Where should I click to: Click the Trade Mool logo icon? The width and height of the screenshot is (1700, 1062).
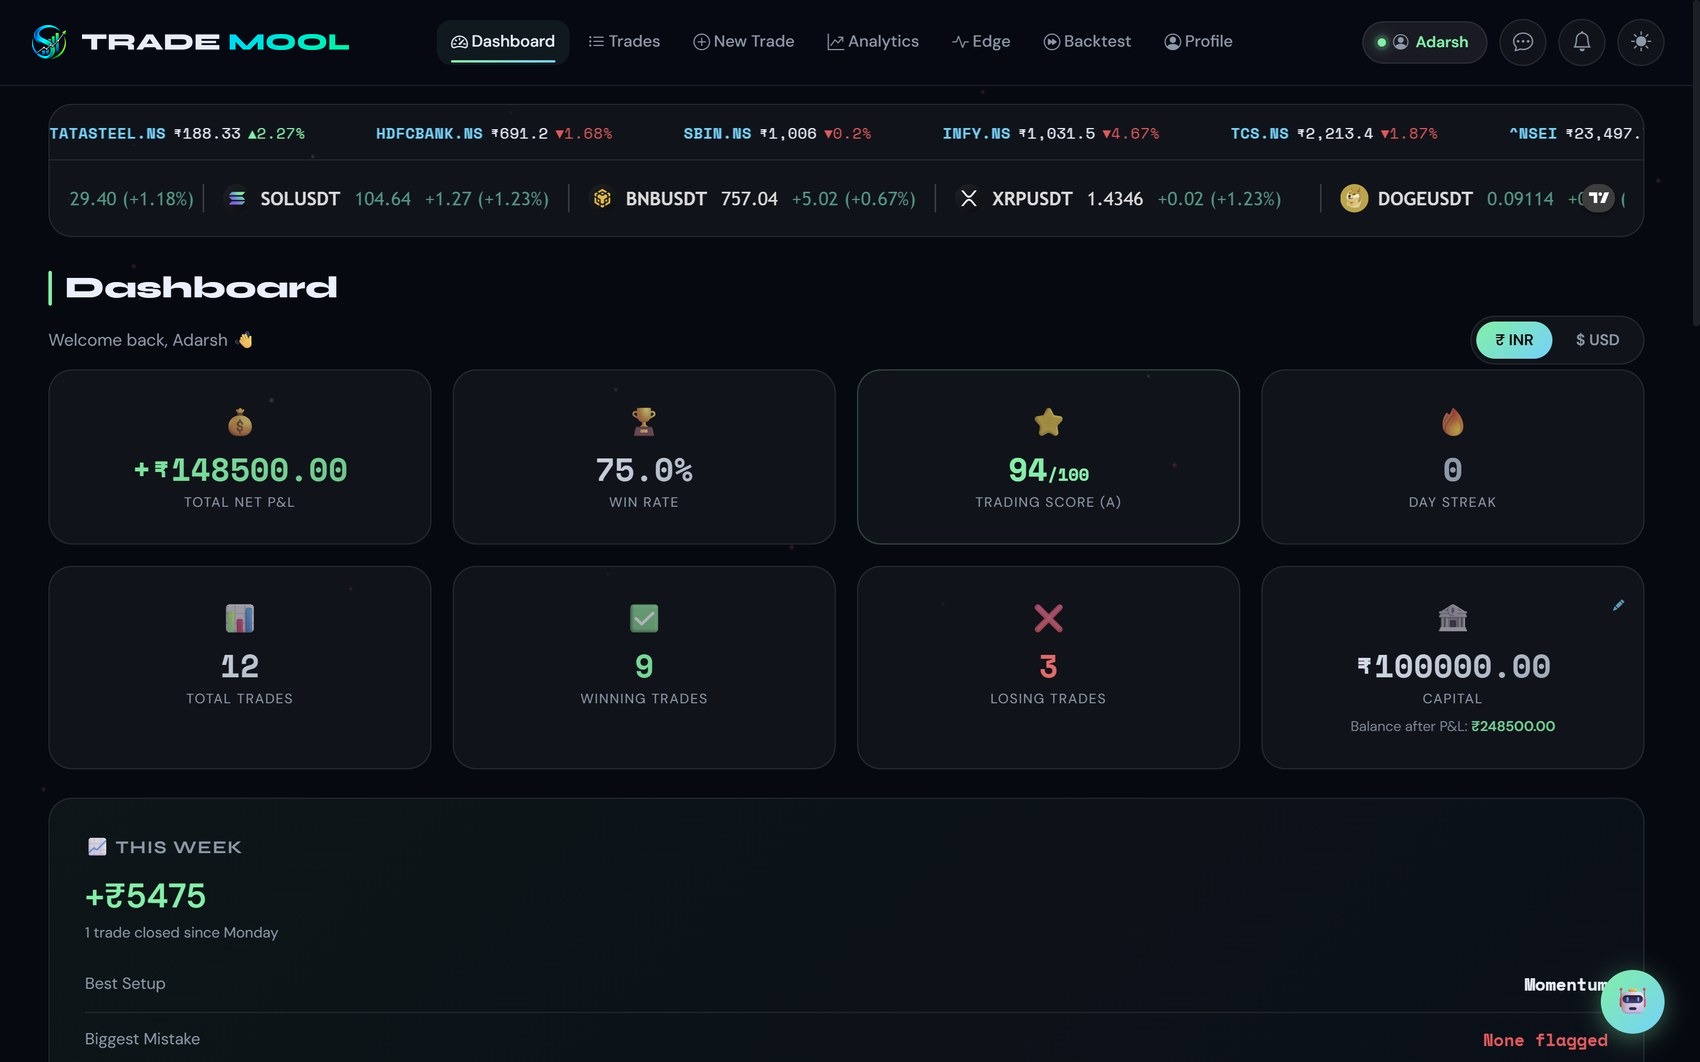[x=48, y=41]
